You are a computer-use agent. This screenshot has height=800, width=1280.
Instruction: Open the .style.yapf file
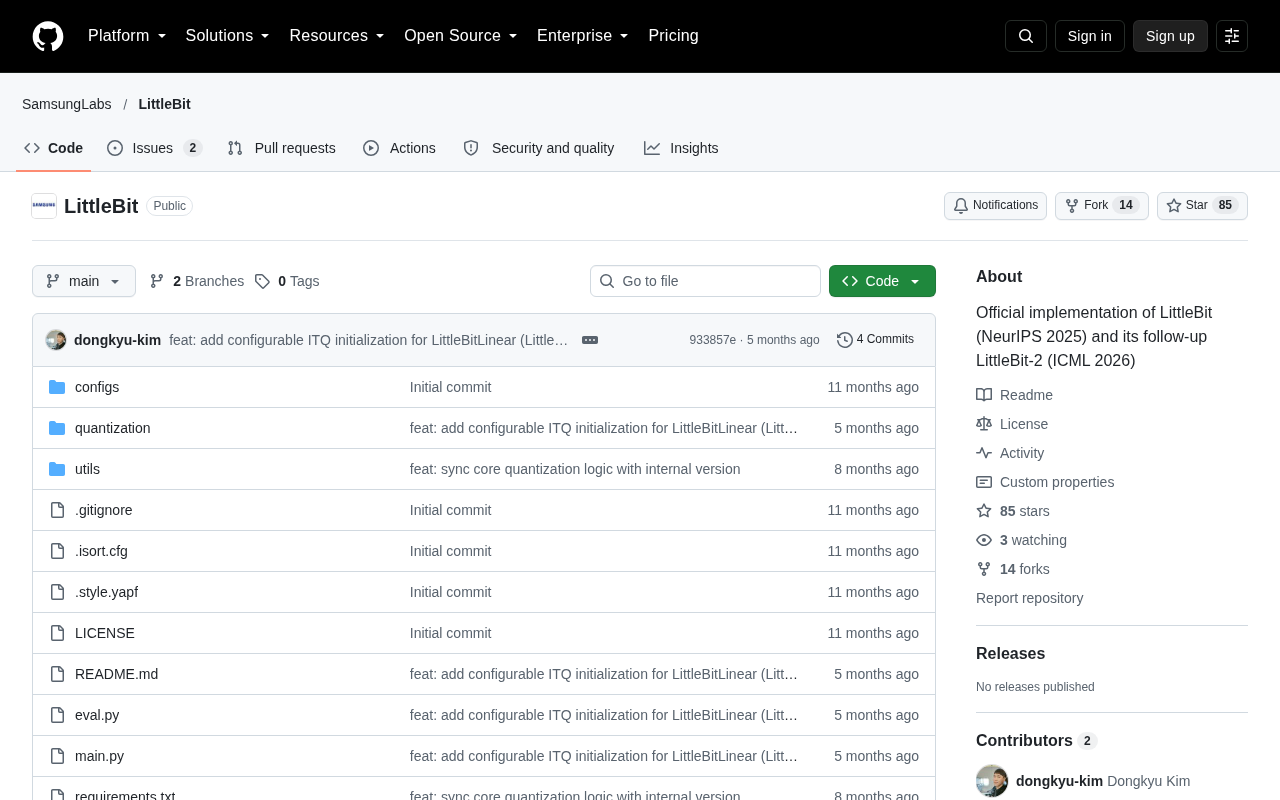click(106, 592)
